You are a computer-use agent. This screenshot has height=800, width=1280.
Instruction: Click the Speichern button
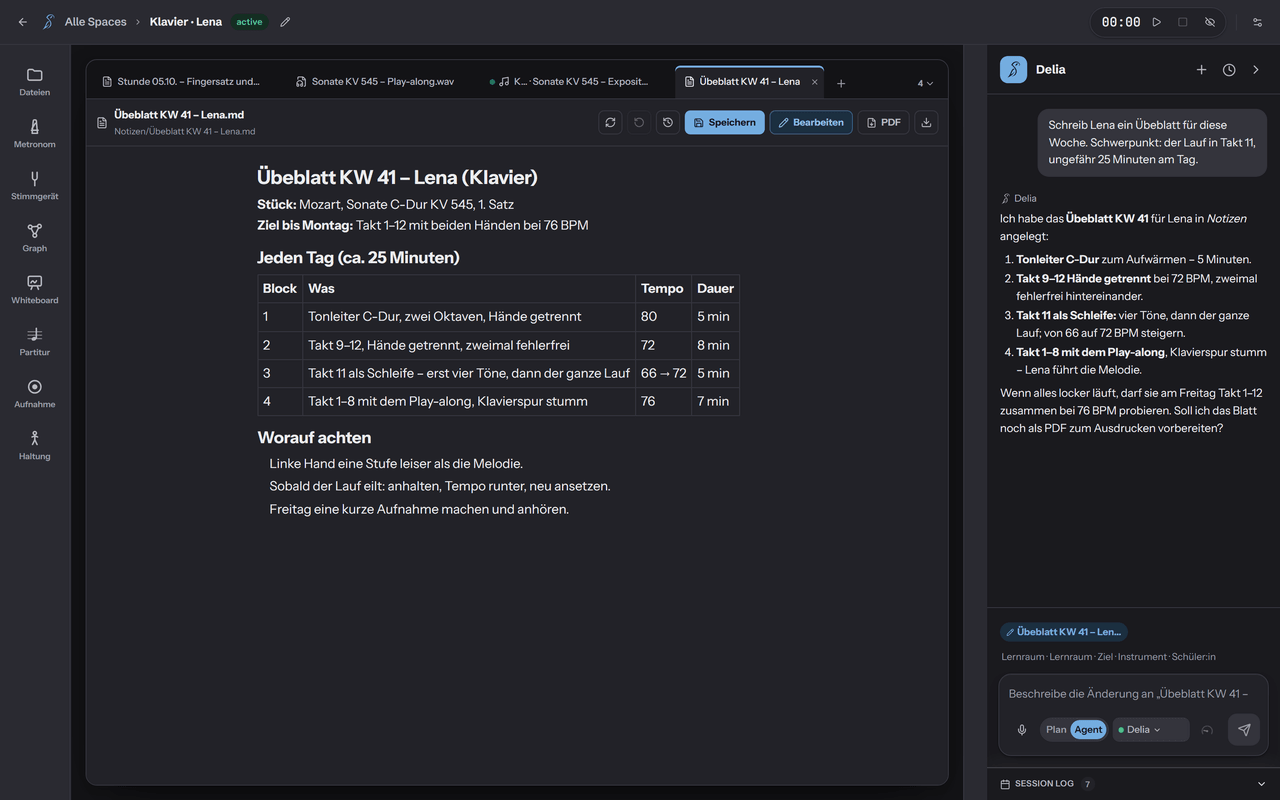click(x=725, y=123)
